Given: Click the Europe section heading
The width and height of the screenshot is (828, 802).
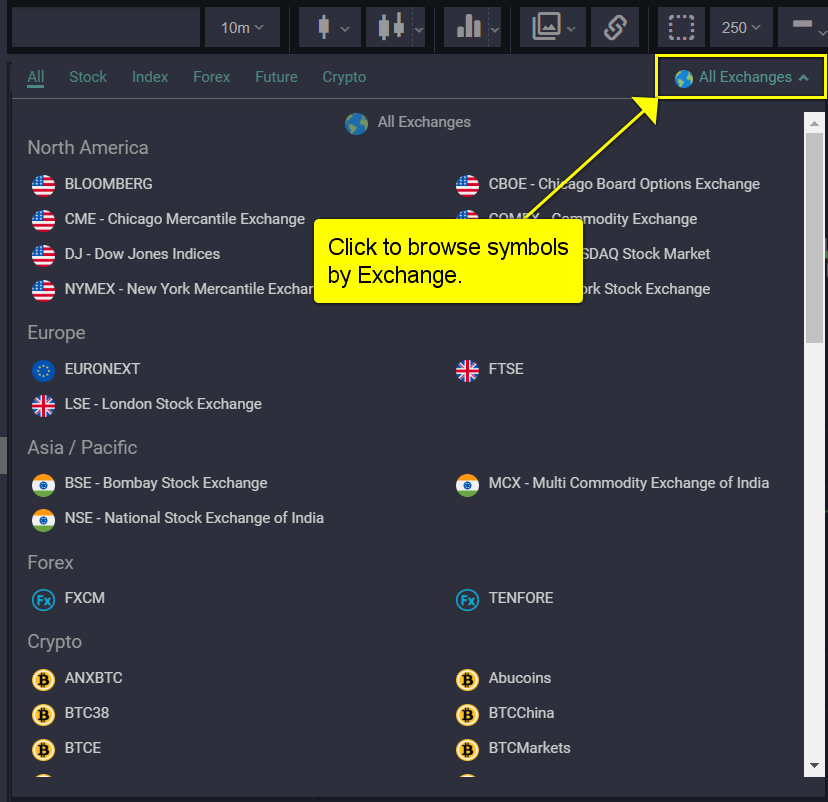Looking at the screenshot, I should coord(57,333).
